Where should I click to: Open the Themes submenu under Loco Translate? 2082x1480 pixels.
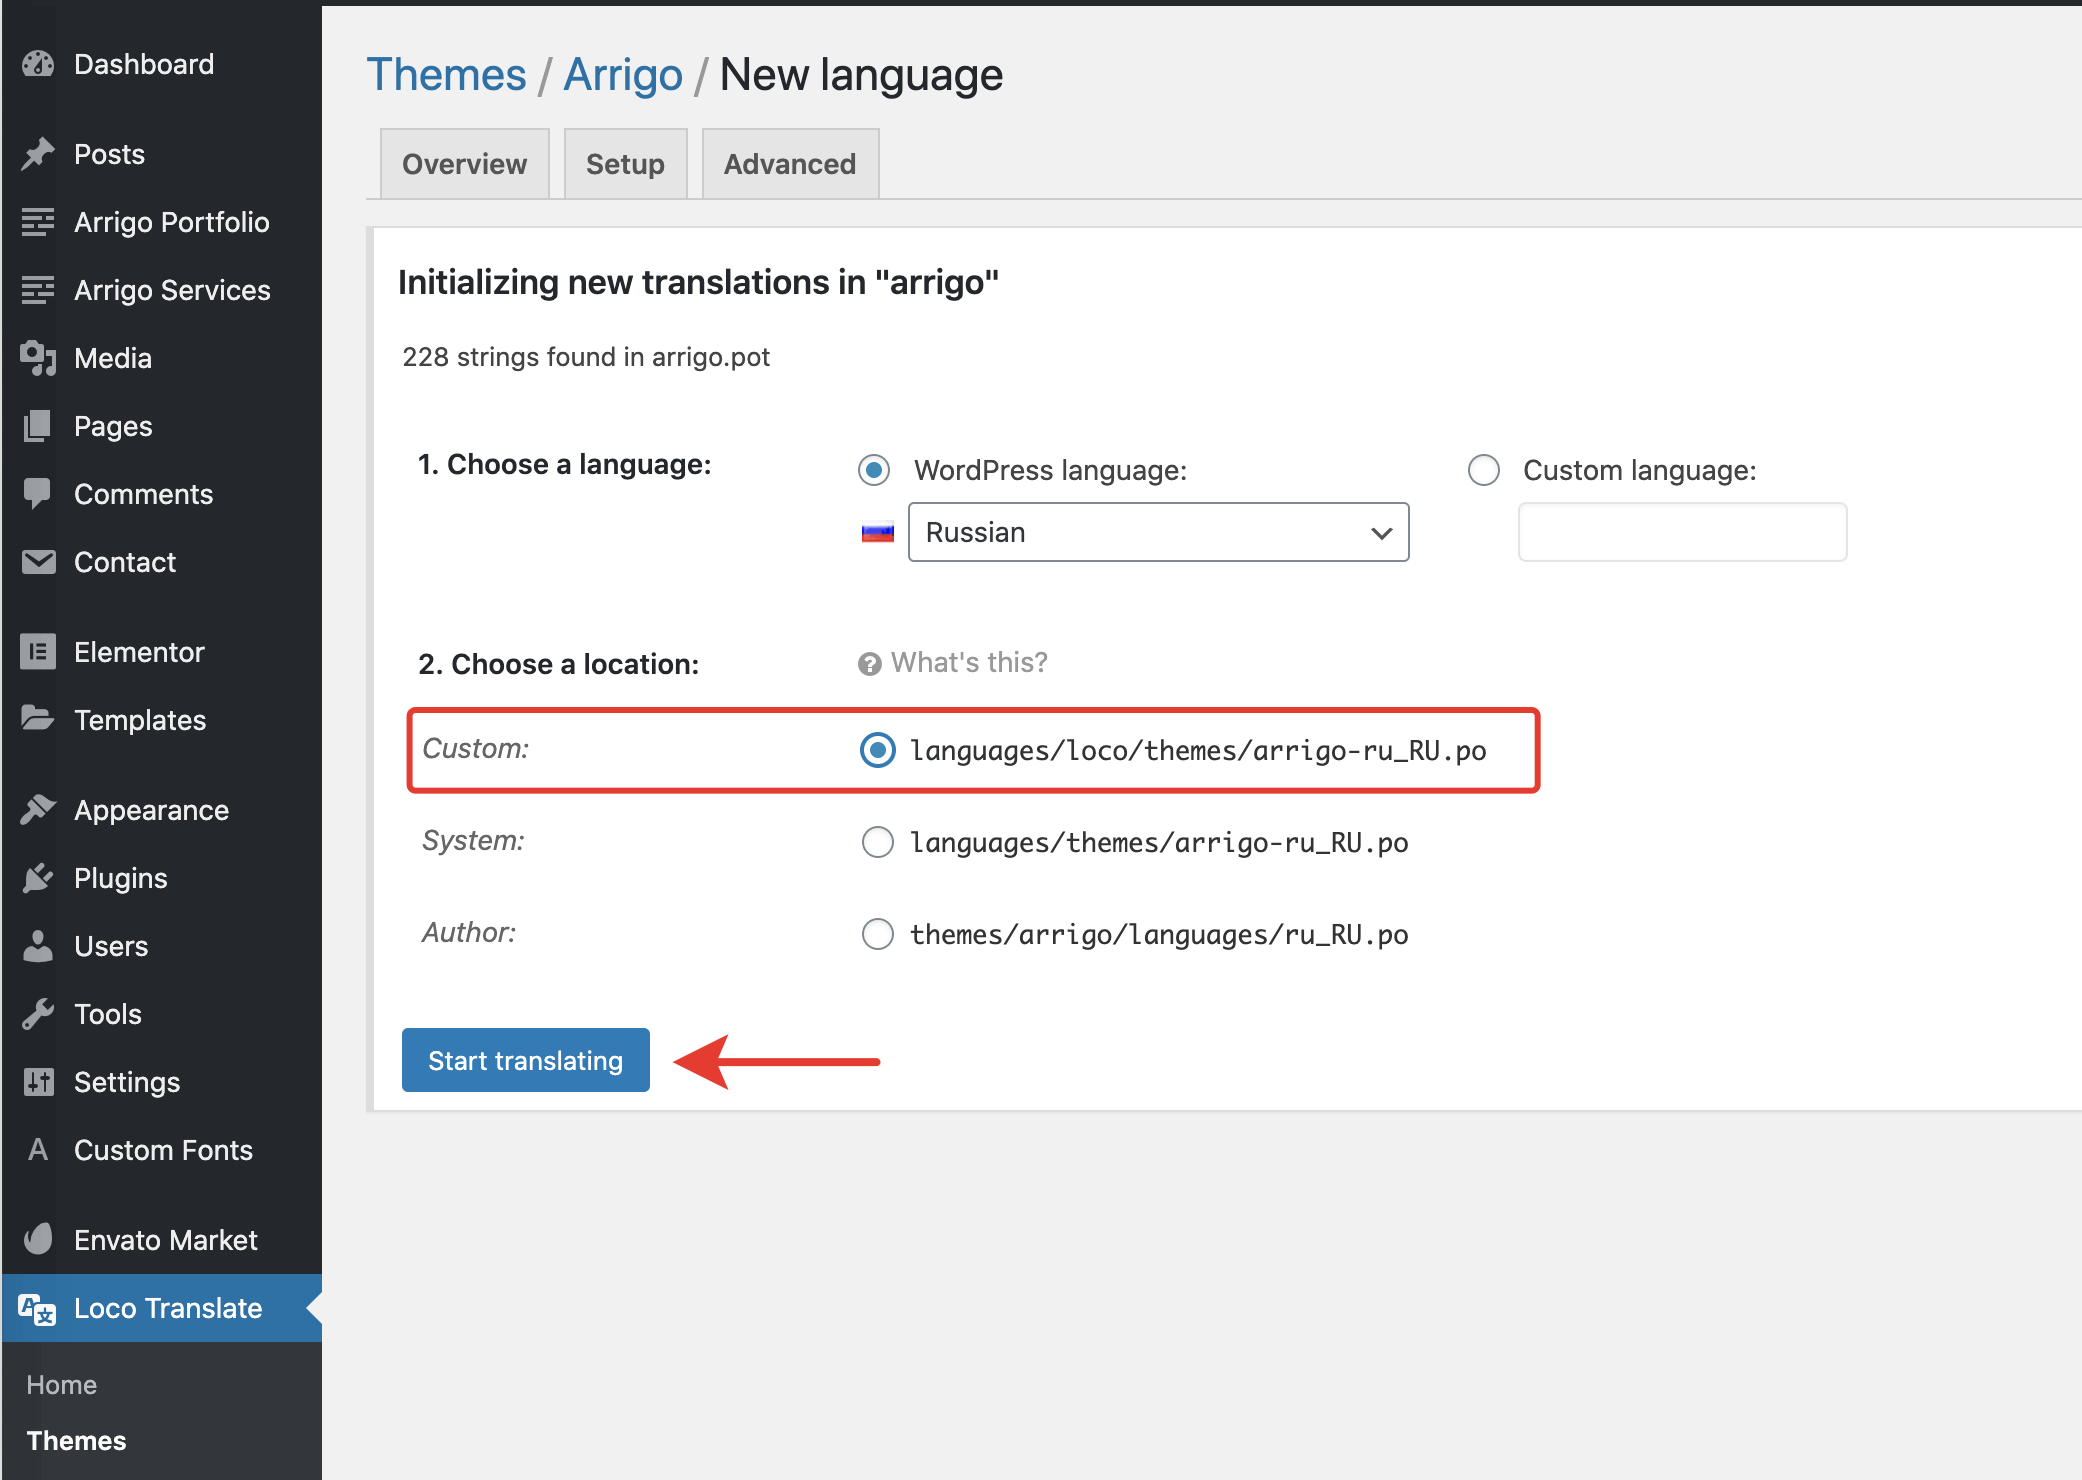coord(76,1440)
